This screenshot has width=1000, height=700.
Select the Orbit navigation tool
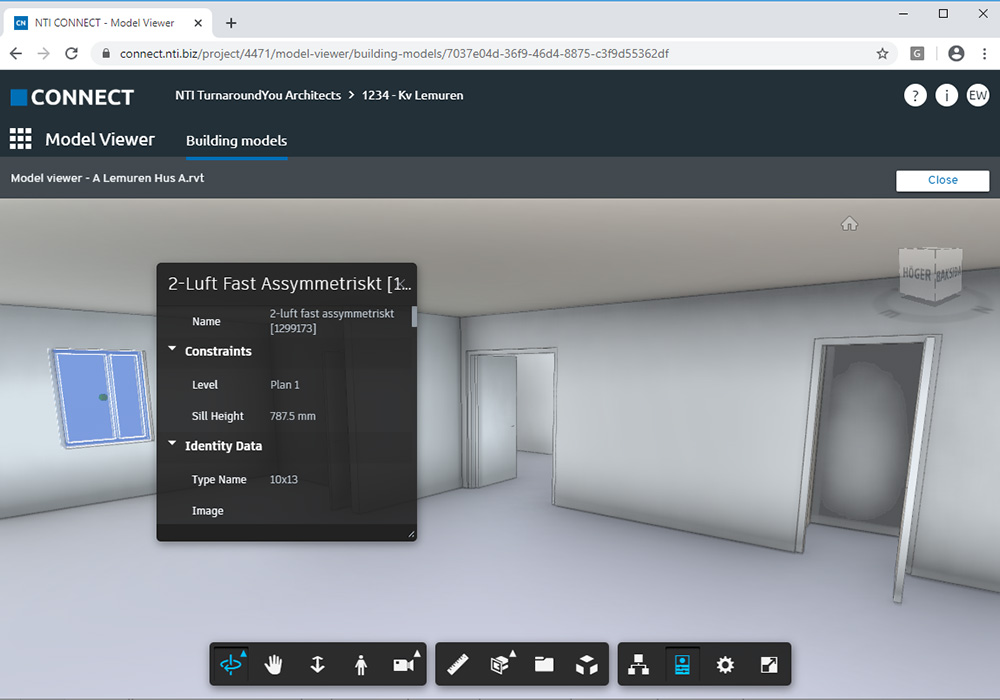[231, 665]
